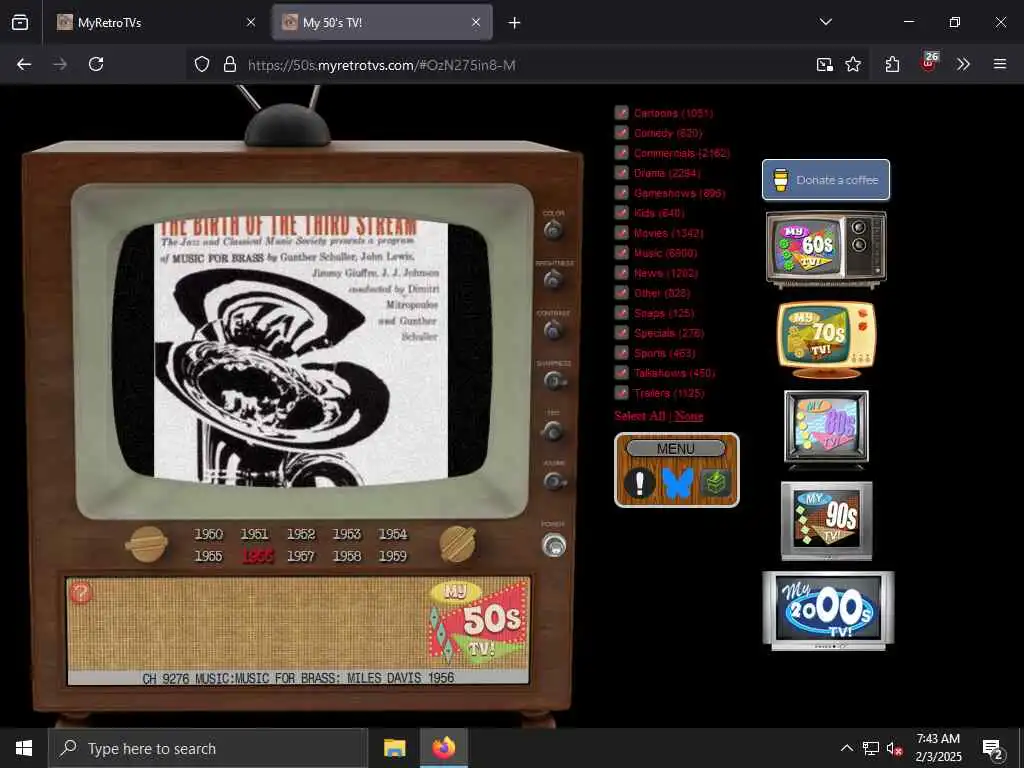Viewport: 1024px width, 768px height.
Task: Toggle the Other category checkbox
Action: click(x=621, y=293)
